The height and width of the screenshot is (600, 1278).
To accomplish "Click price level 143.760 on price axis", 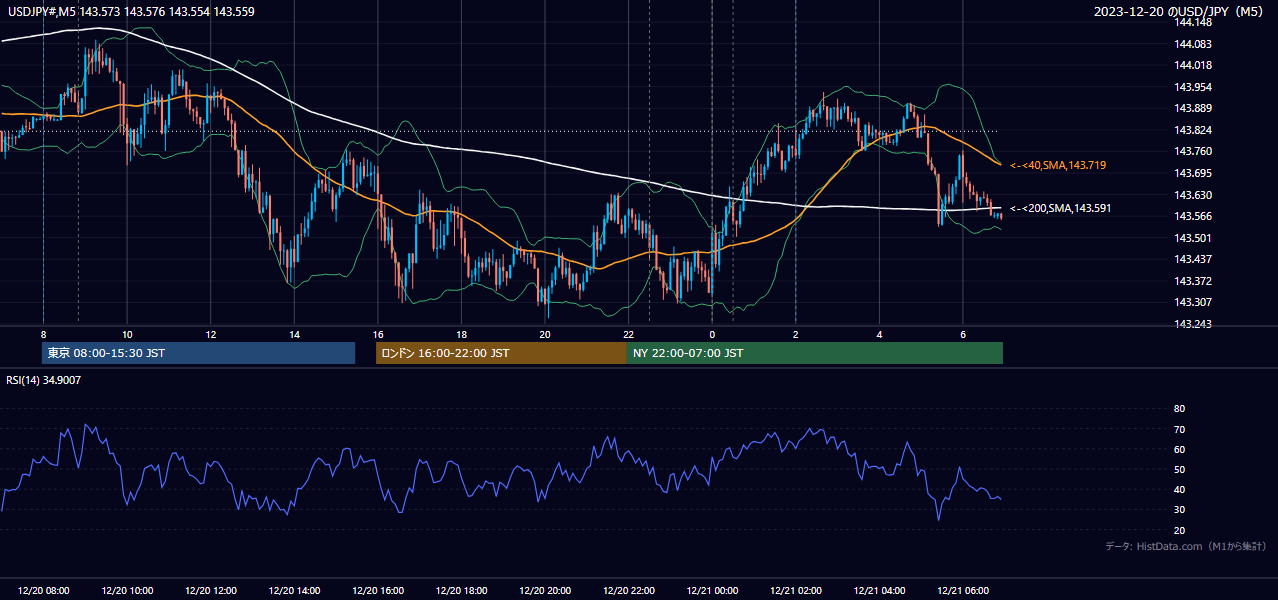I will click(1194, 152).
